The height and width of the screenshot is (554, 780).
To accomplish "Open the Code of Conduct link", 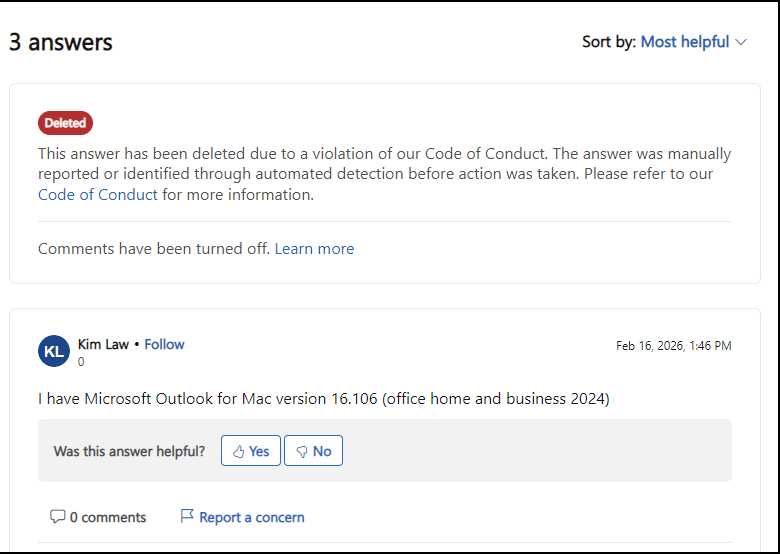I will 98,194.
